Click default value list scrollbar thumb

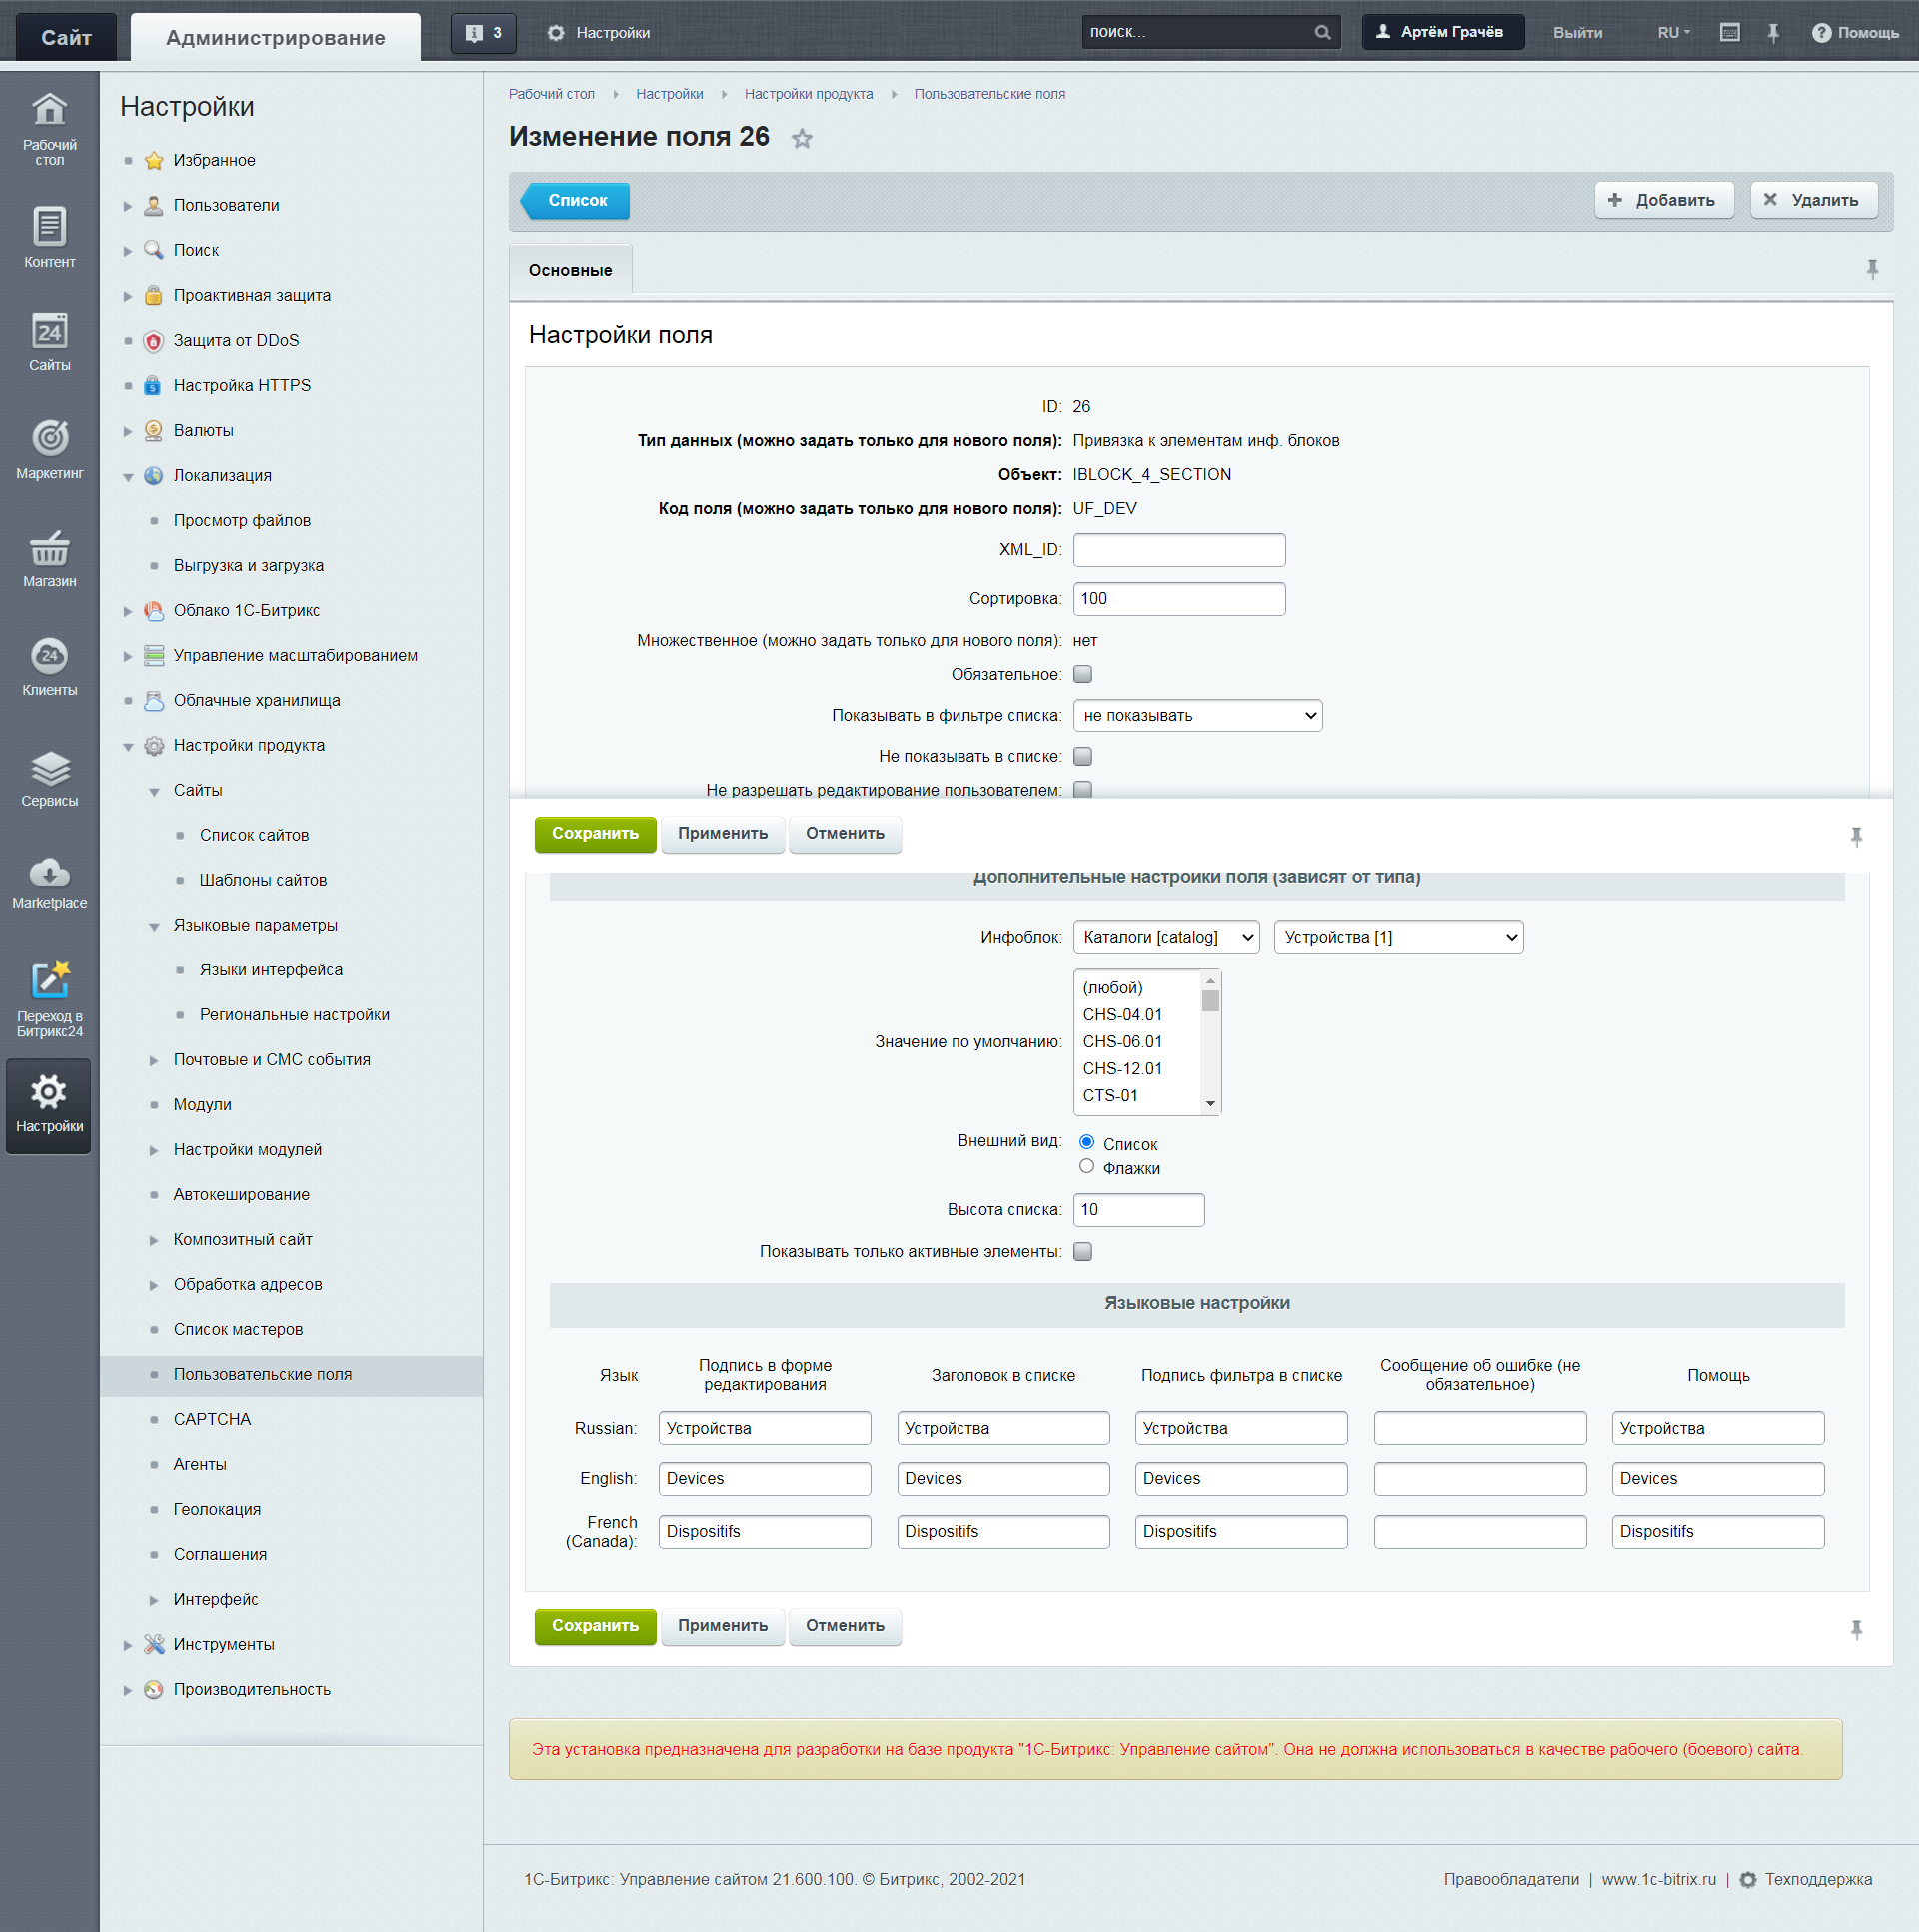point(1210,1001)
